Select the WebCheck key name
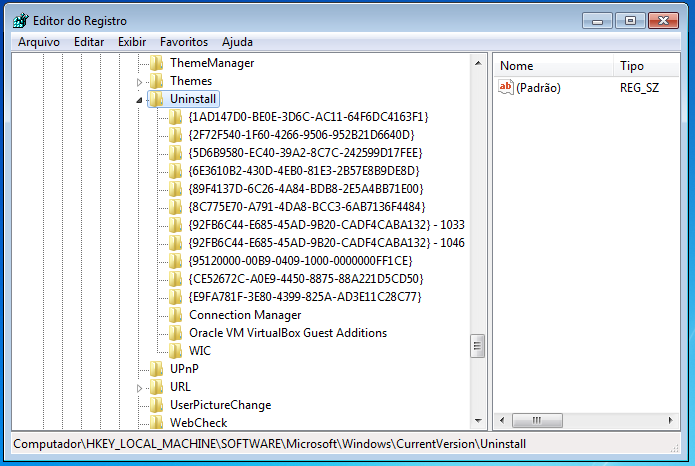 [199, 423]
